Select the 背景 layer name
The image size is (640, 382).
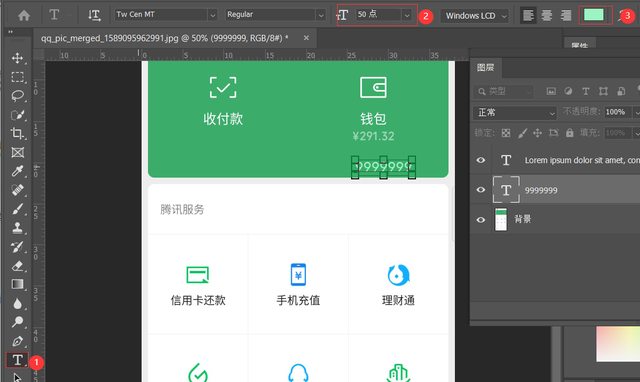(522, 219)
